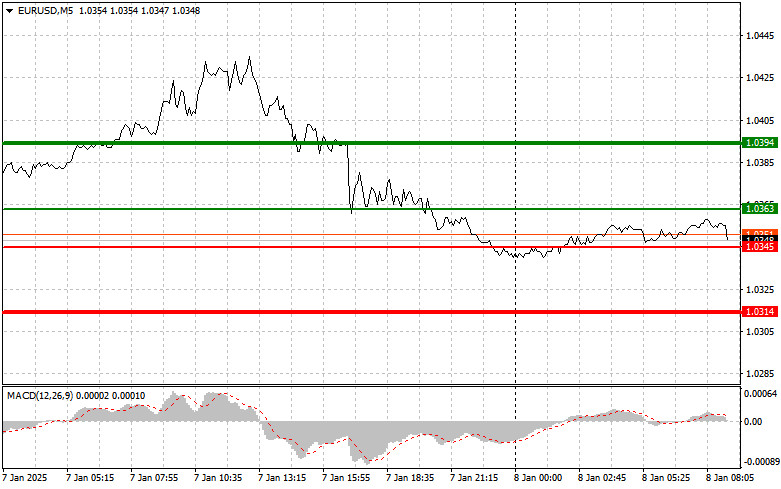Click the red 1.0314 price tag
The width and height of the screenshot is (781, 489).
(759, 312)
